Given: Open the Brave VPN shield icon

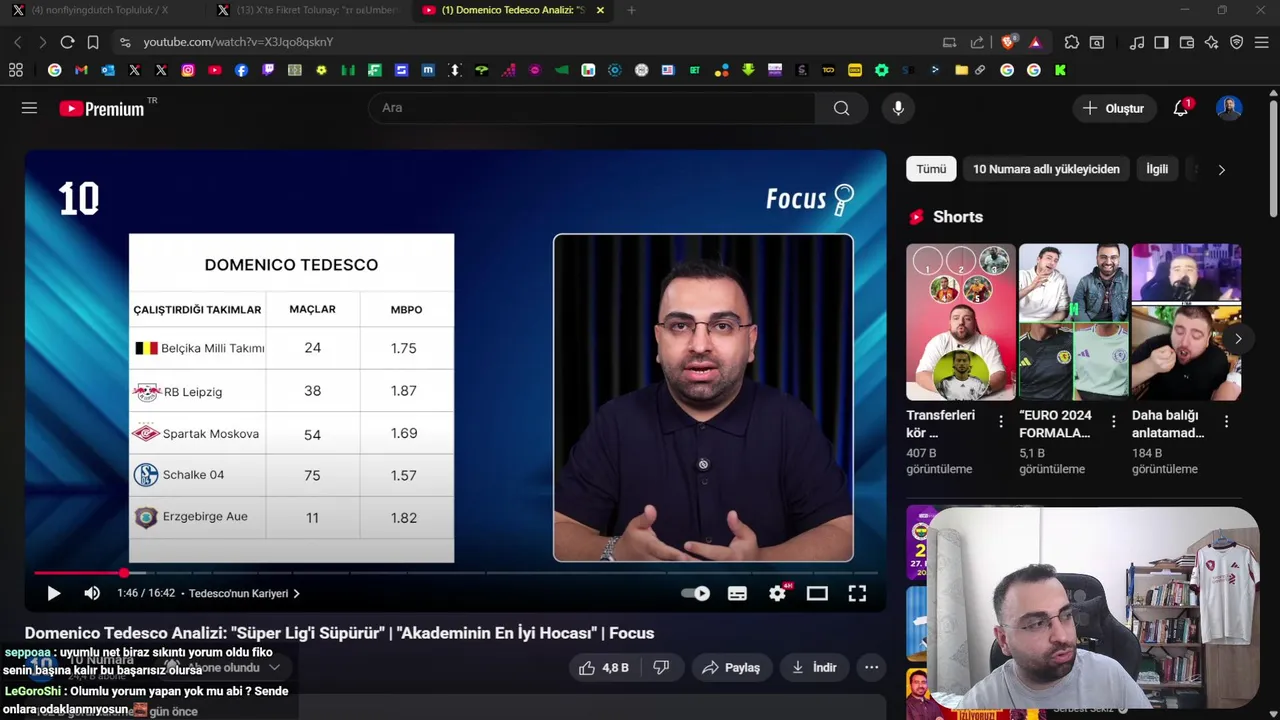Looking at the screenshot, I should 1237,42.
